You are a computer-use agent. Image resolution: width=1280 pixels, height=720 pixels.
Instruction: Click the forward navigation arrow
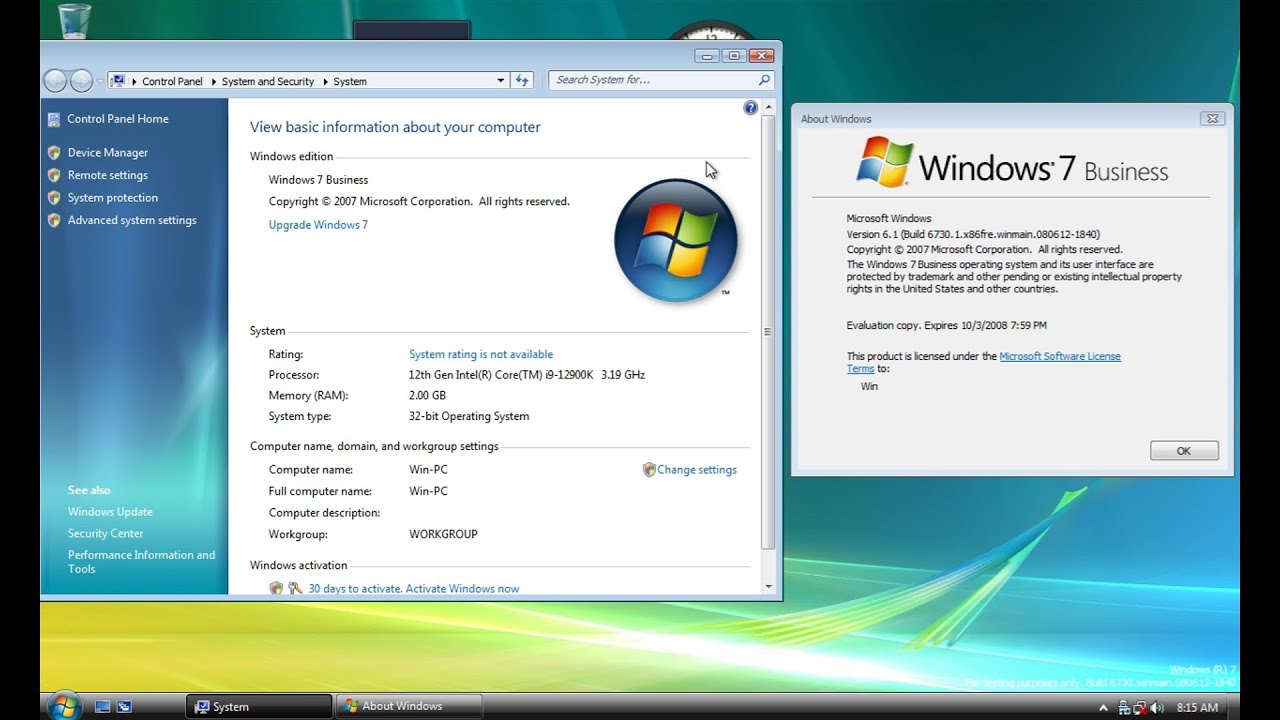point(81,81)
